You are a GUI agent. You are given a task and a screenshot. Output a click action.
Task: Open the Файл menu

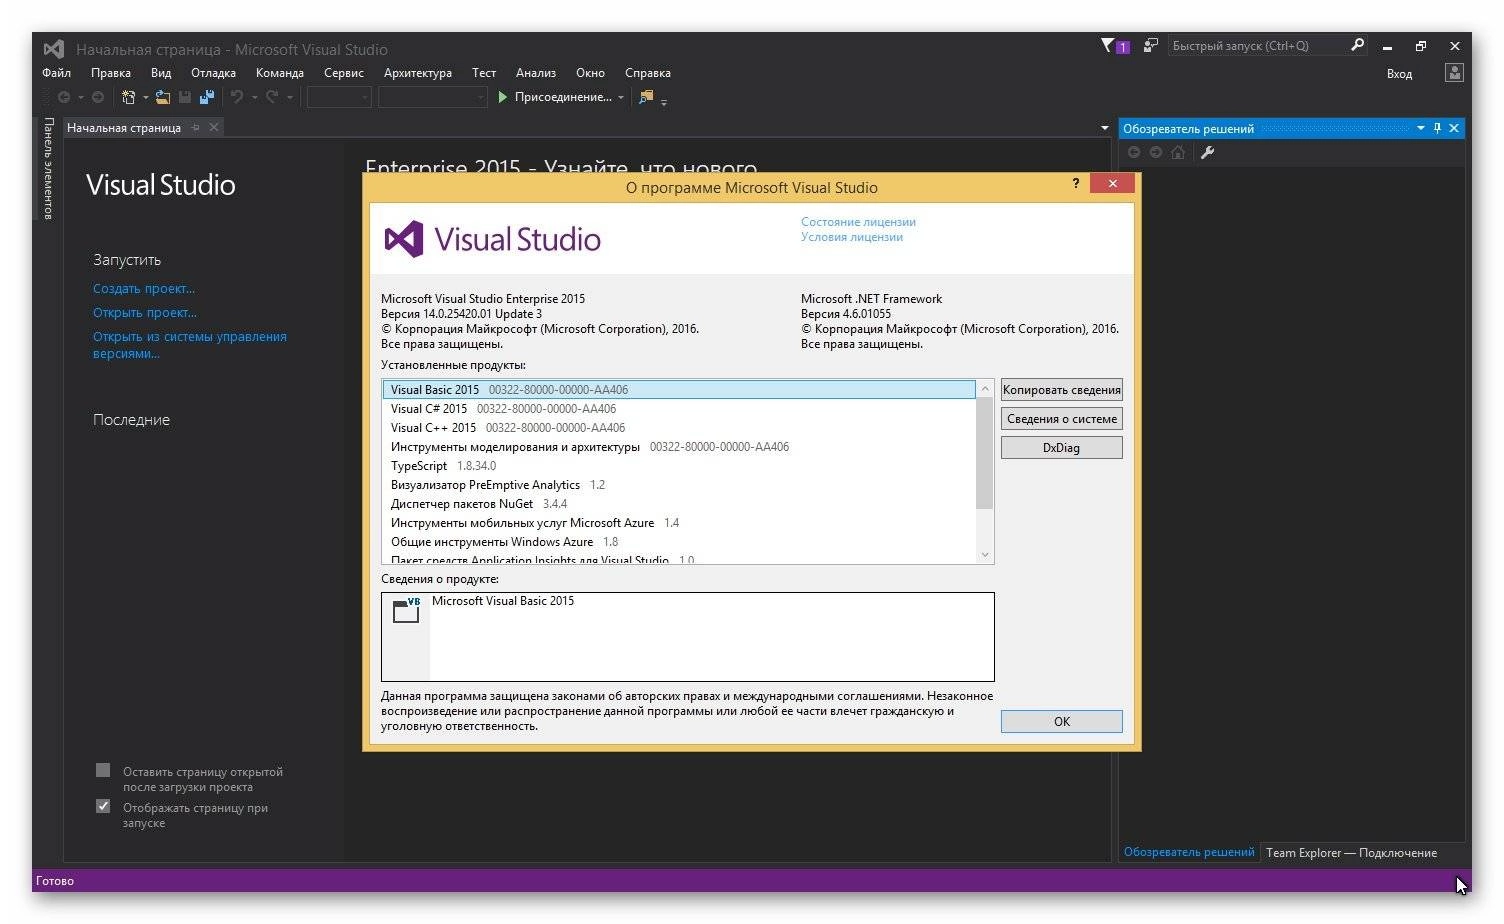click(x=56, y=73)
